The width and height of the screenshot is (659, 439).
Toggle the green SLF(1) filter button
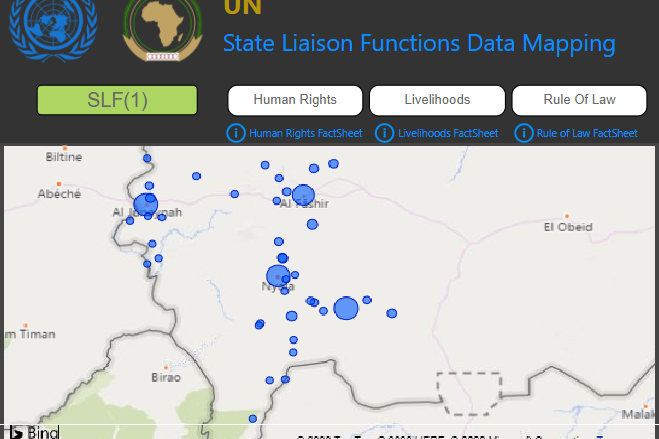117,100
